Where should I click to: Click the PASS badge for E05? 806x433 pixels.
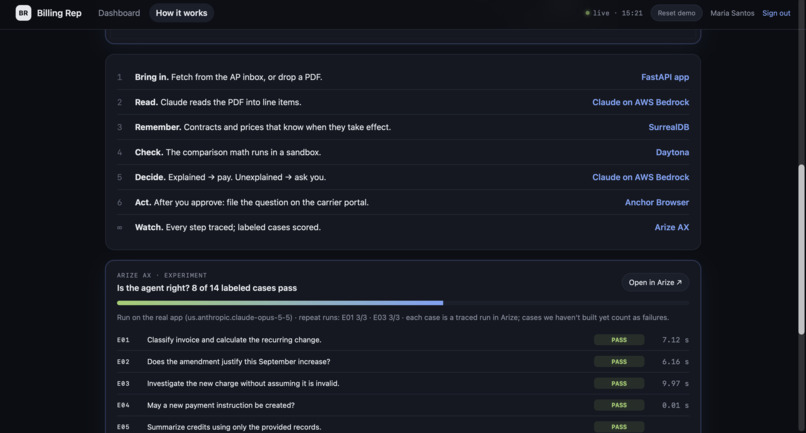619,427
